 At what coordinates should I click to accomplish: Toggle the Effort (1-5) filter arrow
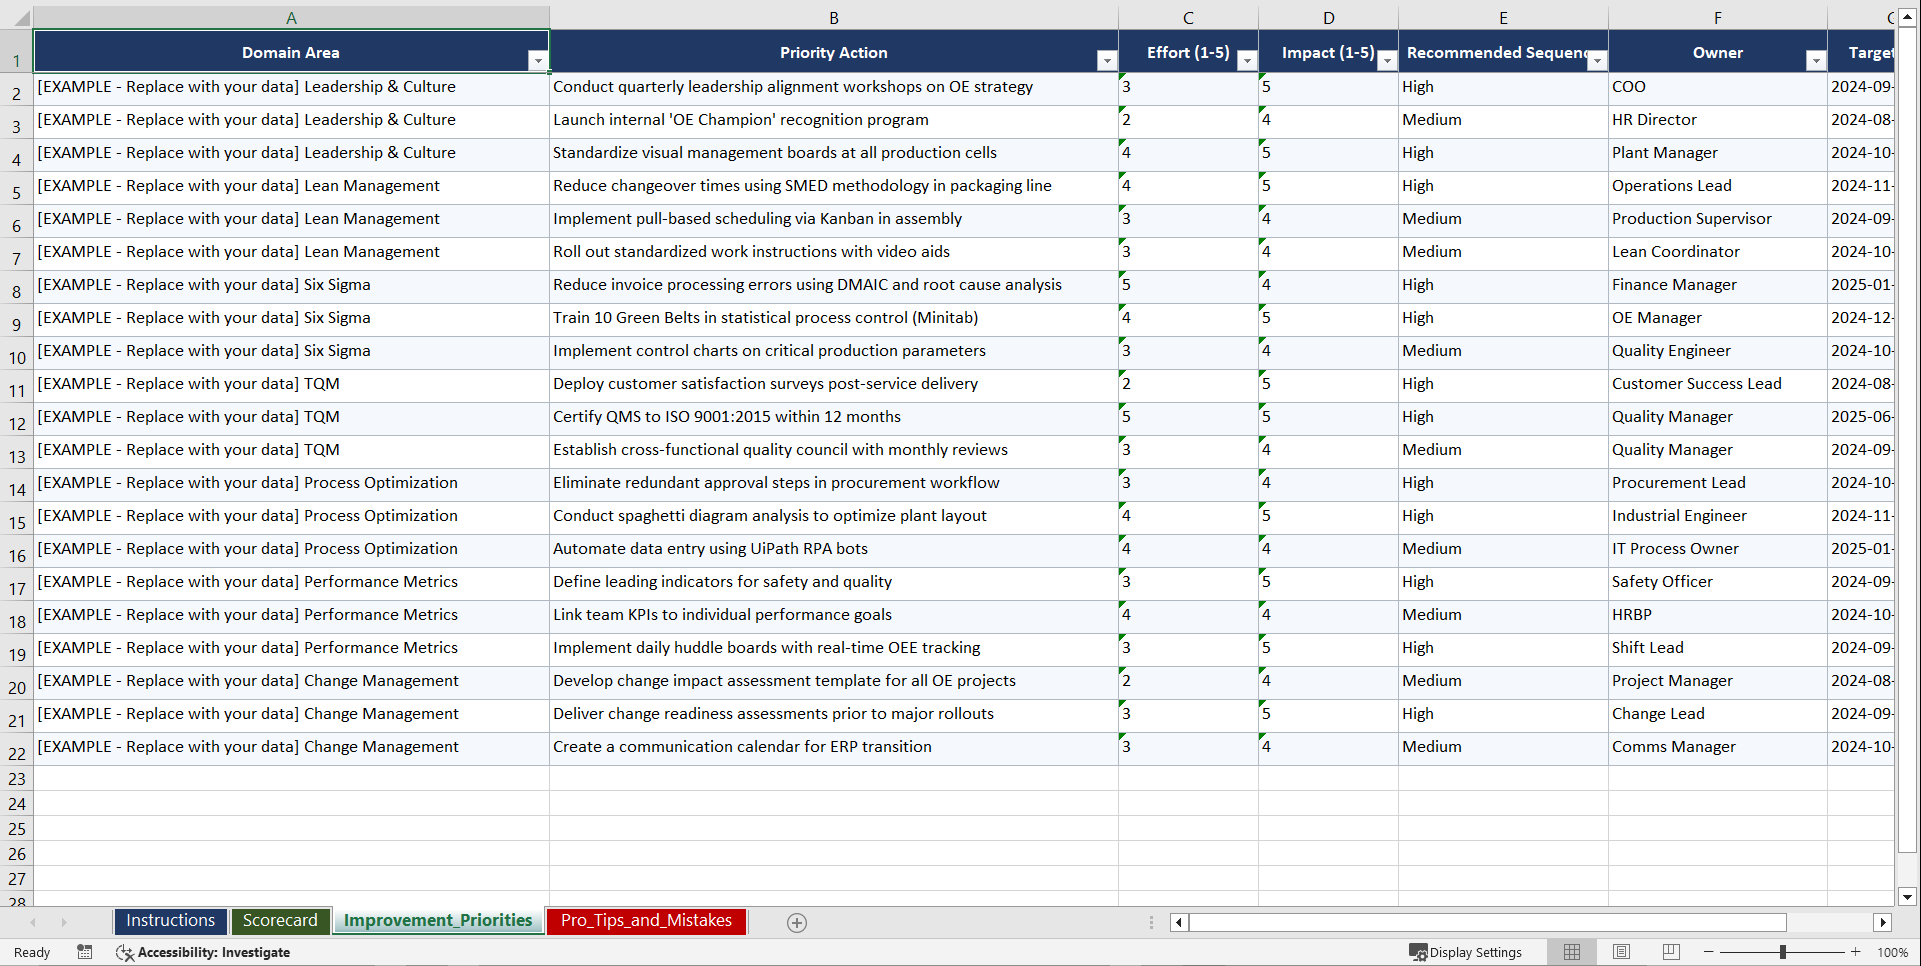[x=1247, y=60]
